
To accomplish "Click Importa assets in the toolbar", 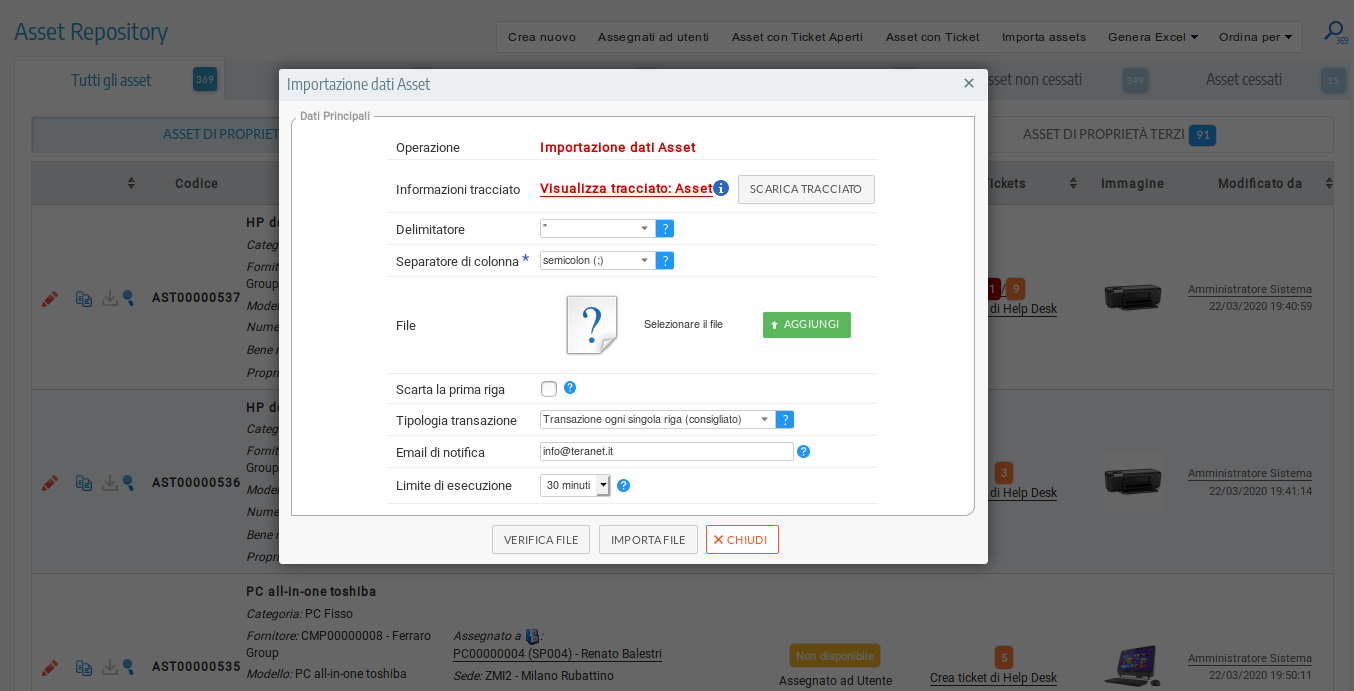I will [1044, 37].
